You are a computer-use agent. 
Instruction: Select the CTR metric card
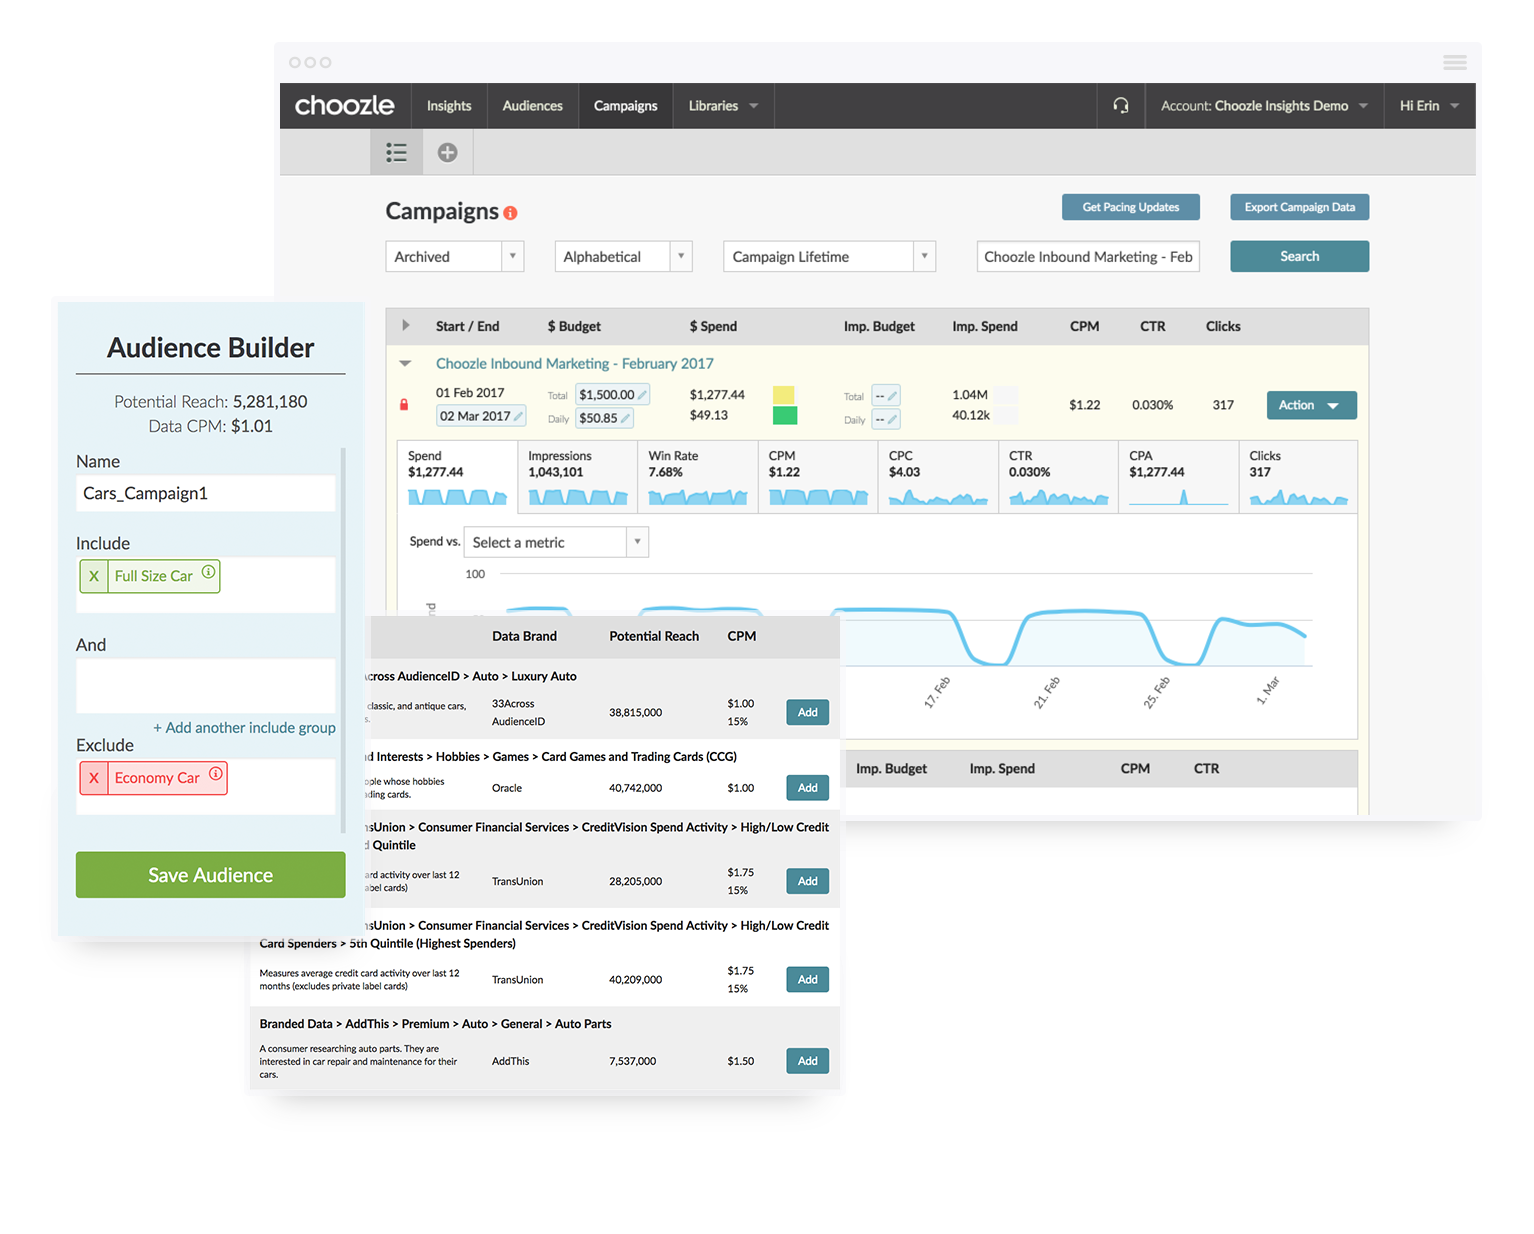[x=1058, y=477]
